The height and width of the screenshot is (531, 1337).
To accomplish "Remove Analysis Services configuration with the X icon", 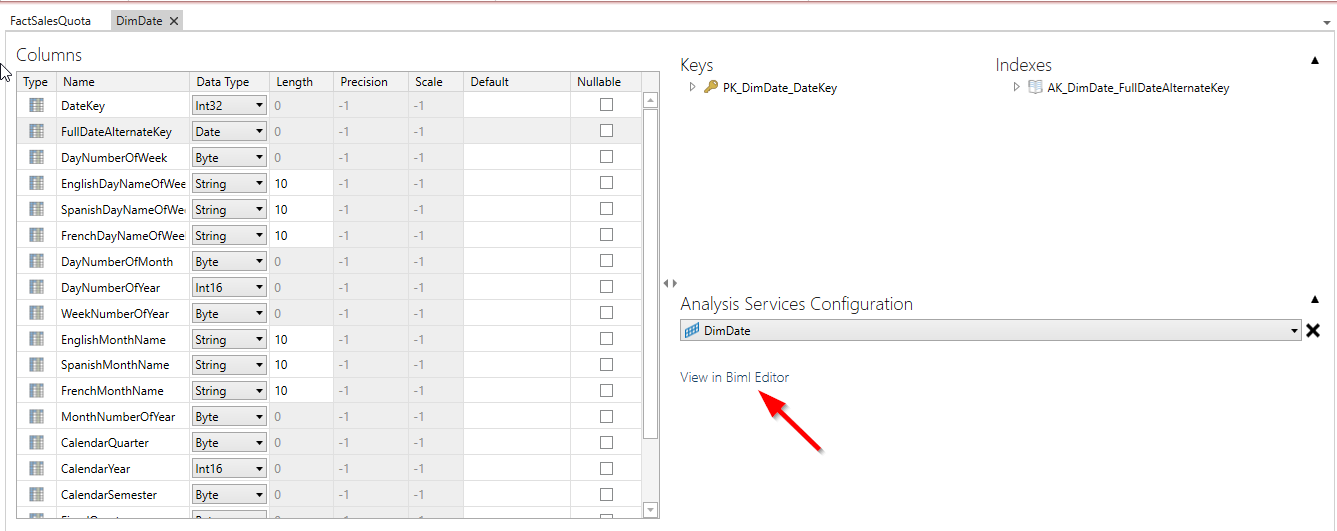I will [x=1313, y=331].
